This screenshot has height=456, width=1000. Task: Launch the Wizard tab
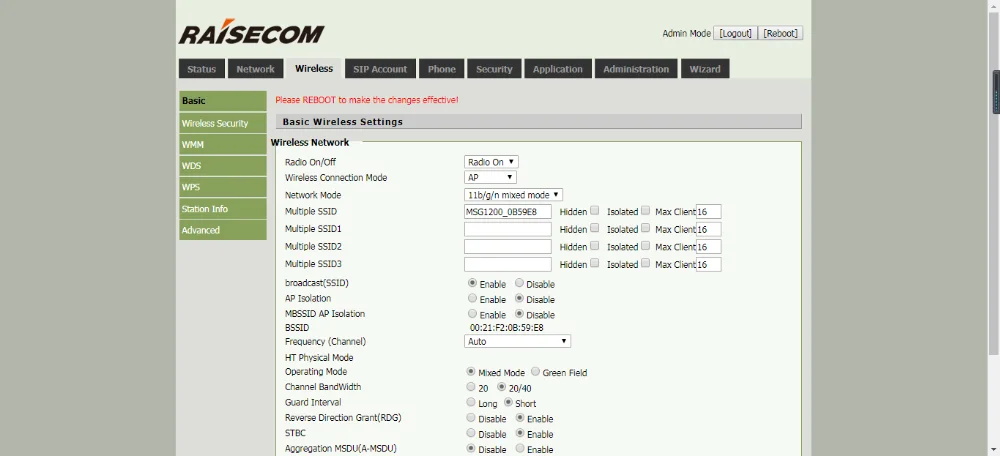705,69
